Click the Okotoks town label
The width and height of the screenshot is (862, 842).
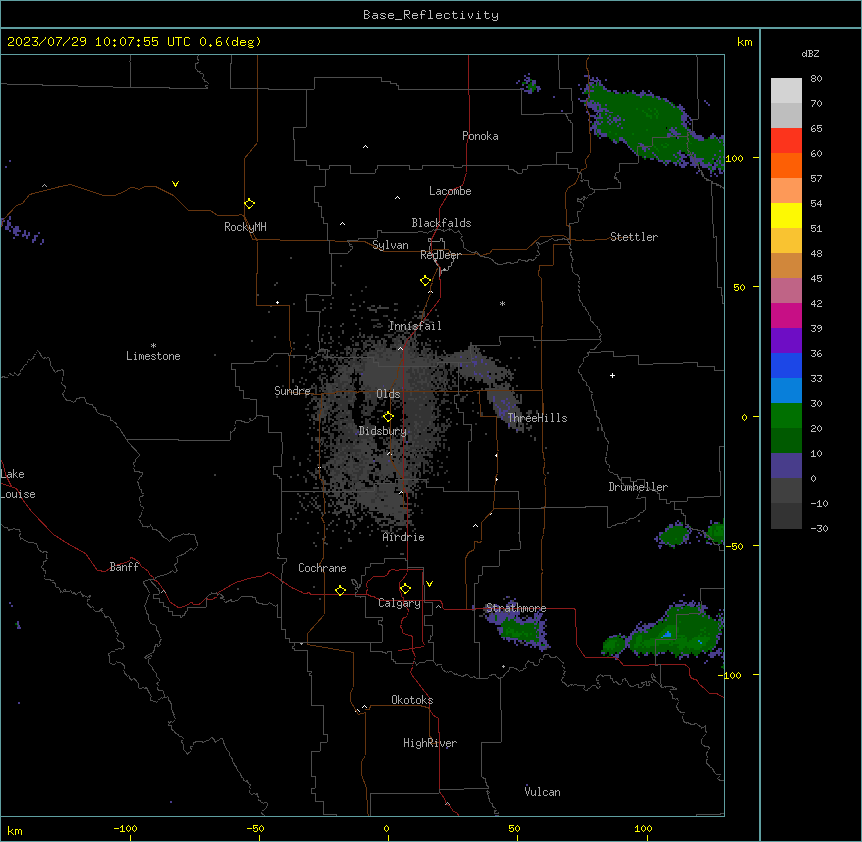pyautogui.click(x=412, y=700)
